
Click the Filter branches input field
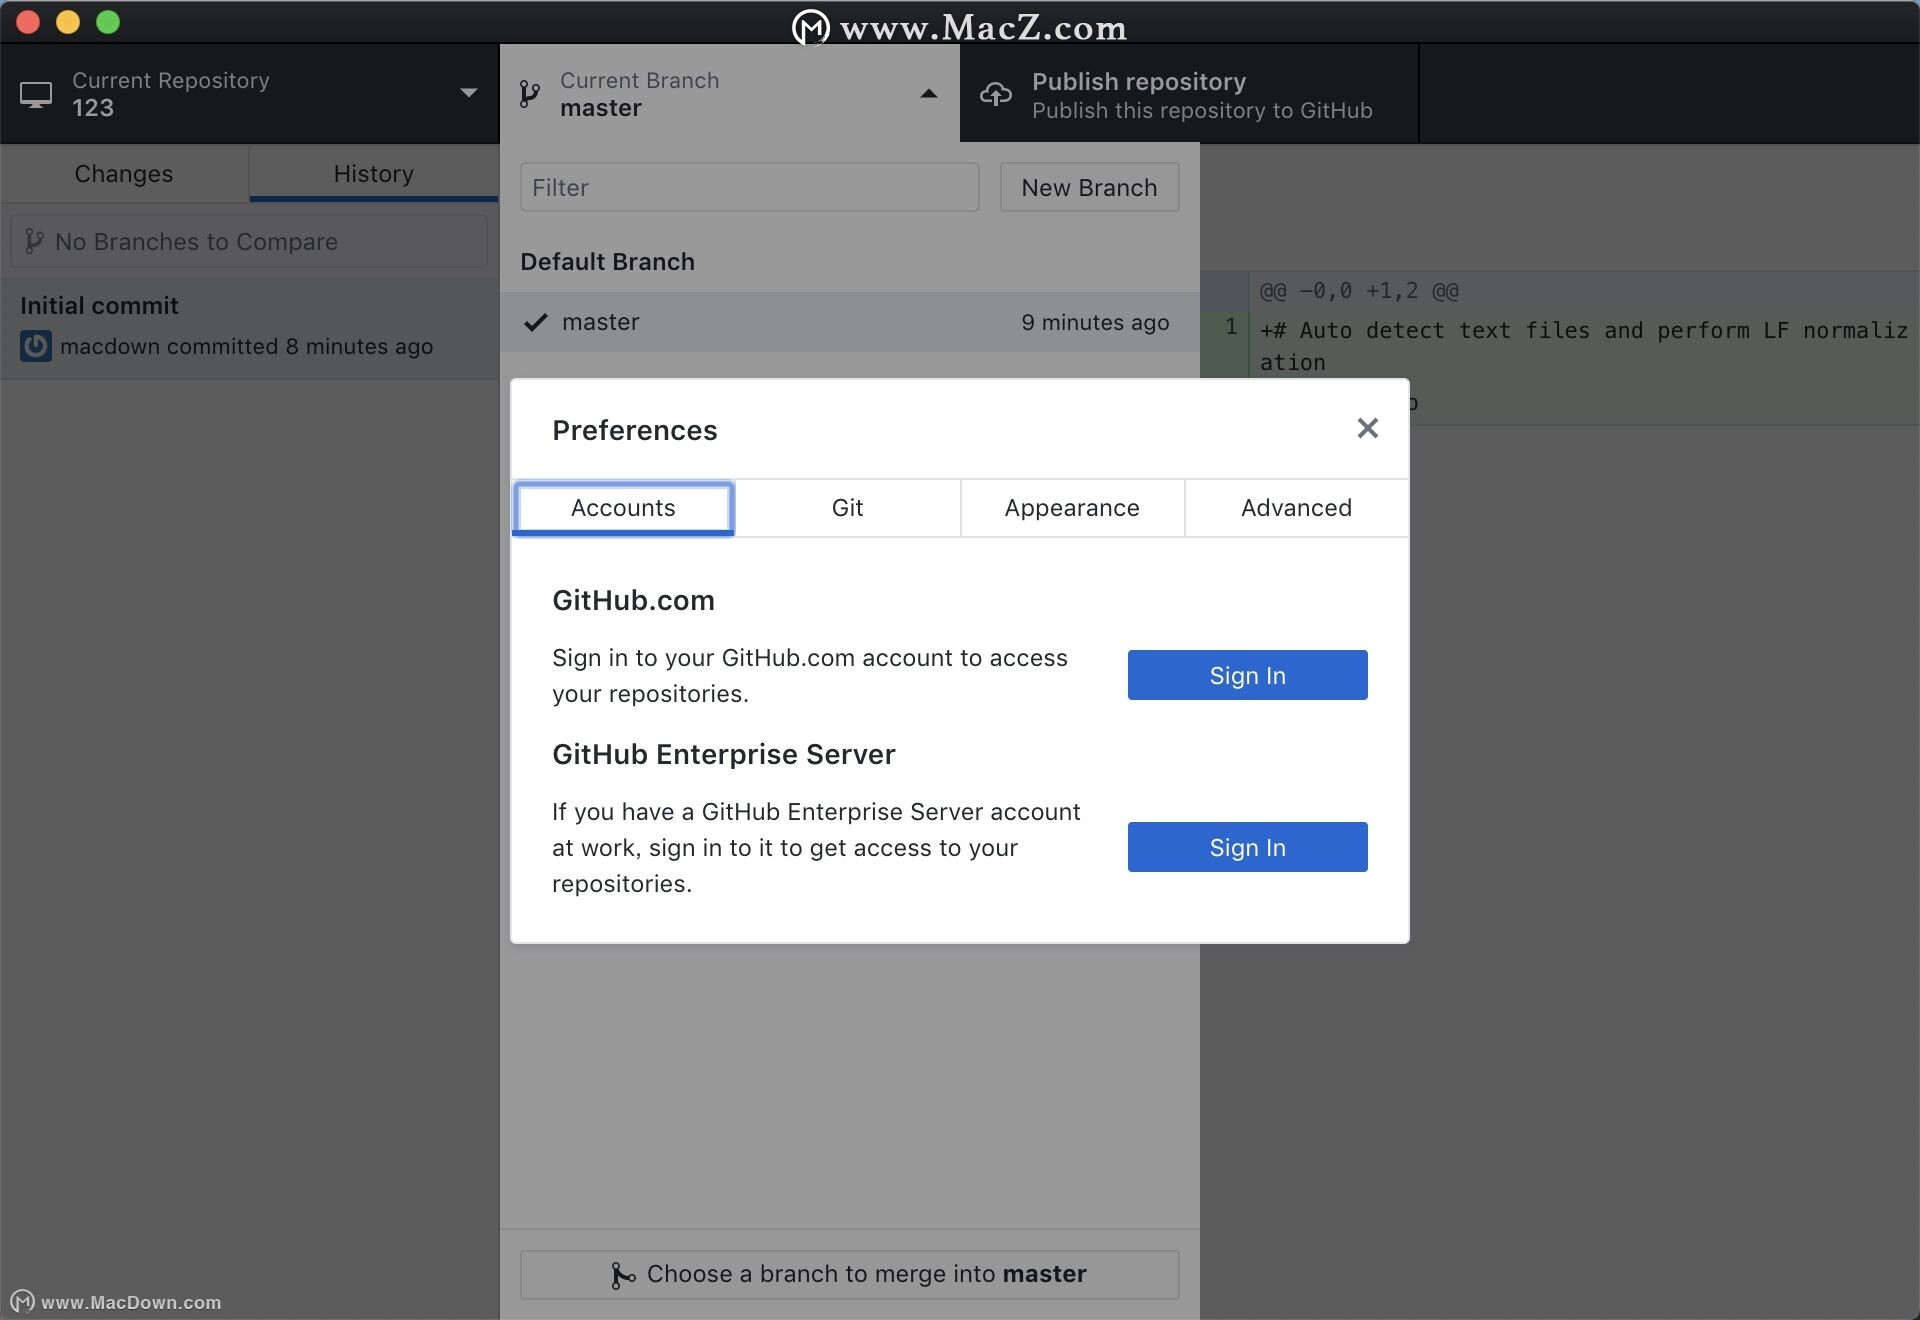pyautogui.click(x=748, y=185)
